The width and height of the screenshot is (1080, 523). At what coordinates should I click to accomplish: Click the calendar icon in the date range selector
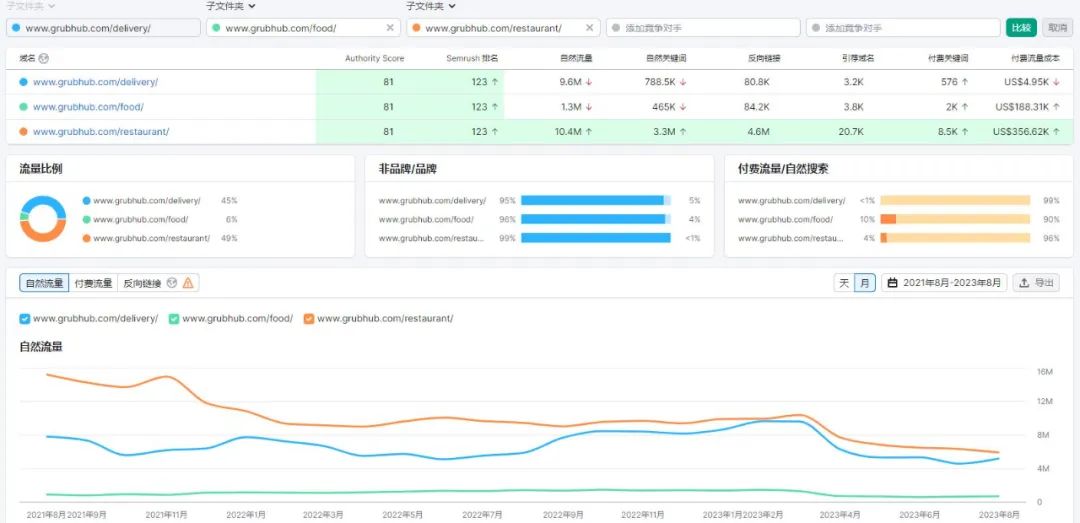893,283
